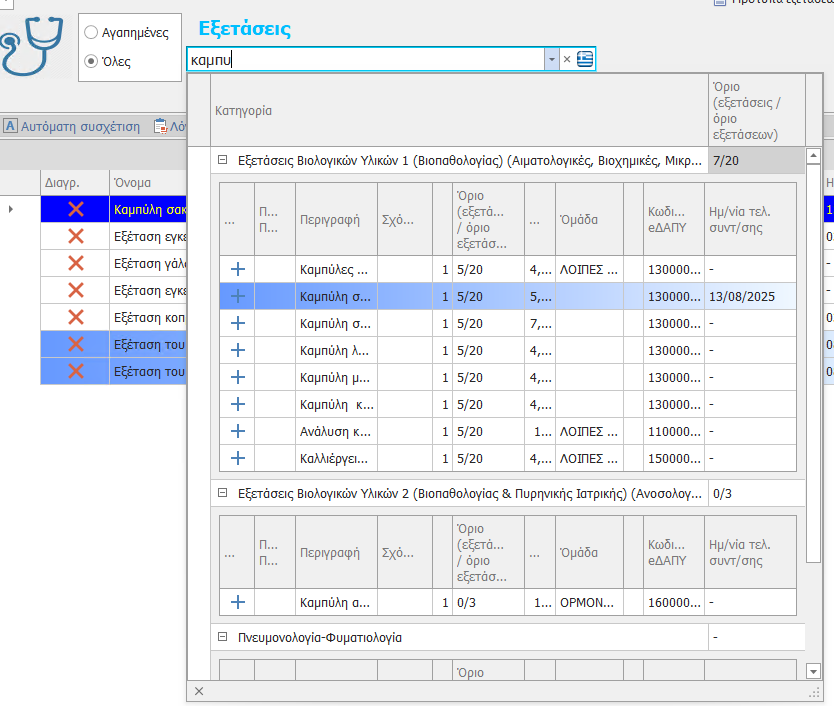Select the Όλες radio button

pos(91,61)
